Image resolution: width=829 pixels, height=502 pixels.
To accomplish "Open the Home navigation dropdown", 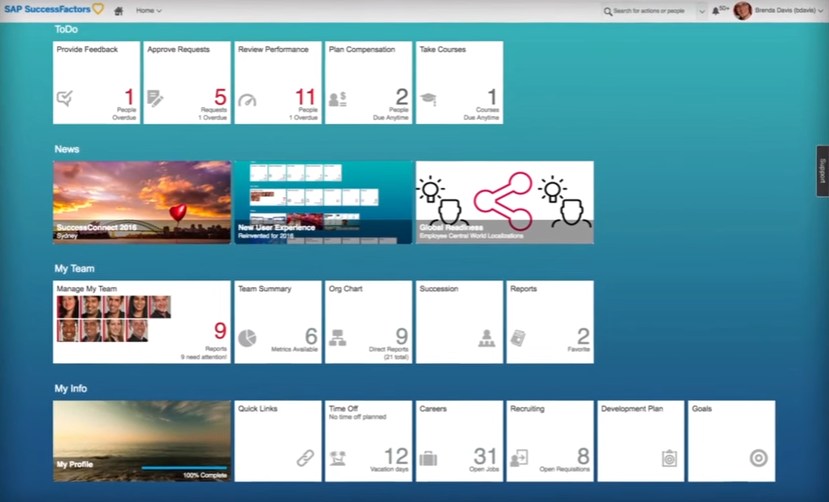I will click(x=149, y=11).
